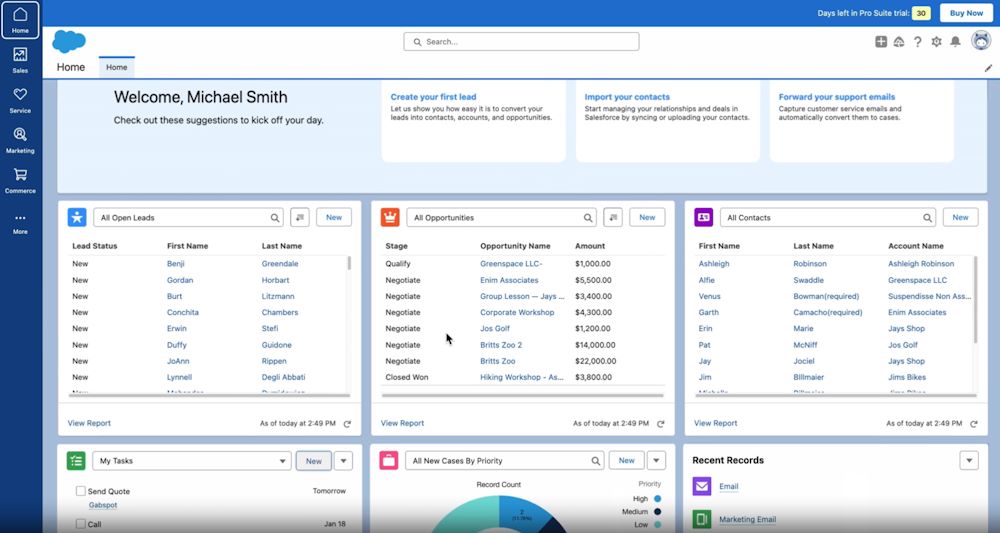Refresh the leads card data
Screen dimensions: 1000x533
pyautogui.click(x=347, y=423)
